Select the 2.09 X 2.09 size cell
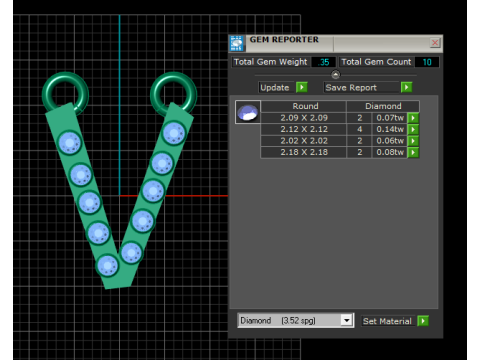The image size is (480, 360). [x=304, y=118]
